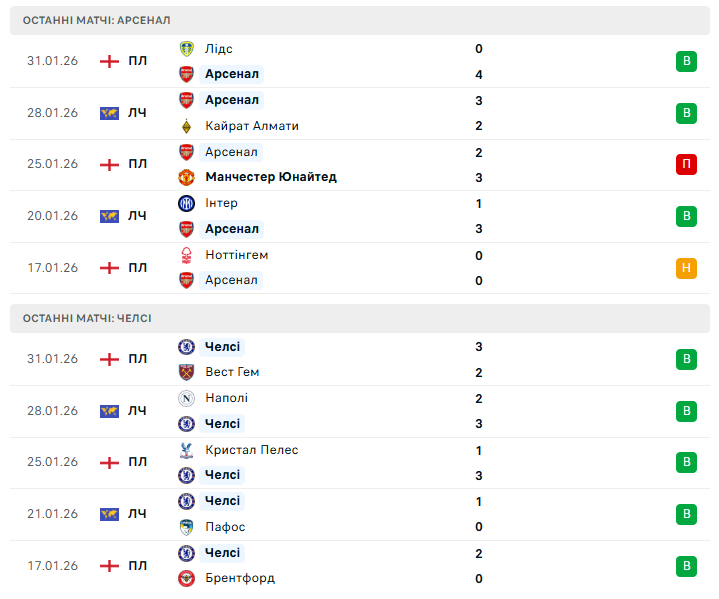Click the Inter crest icon

point(186,203)
